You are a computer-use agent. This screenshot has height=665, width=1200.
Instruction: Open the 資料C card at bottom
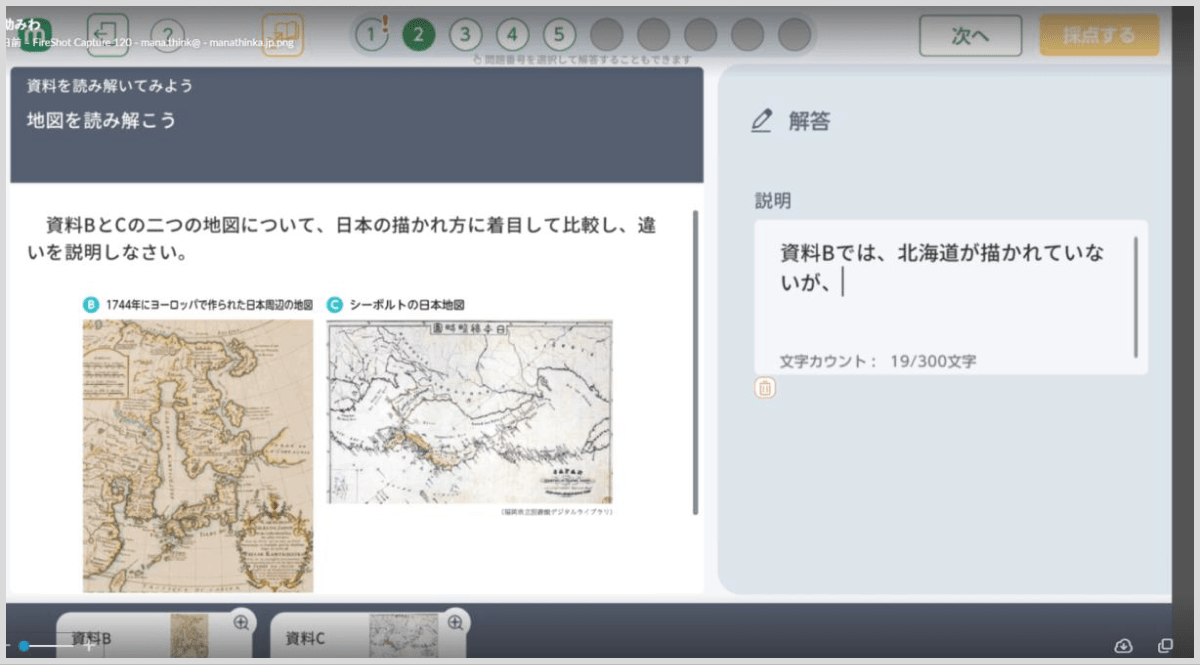pos(369,637)
